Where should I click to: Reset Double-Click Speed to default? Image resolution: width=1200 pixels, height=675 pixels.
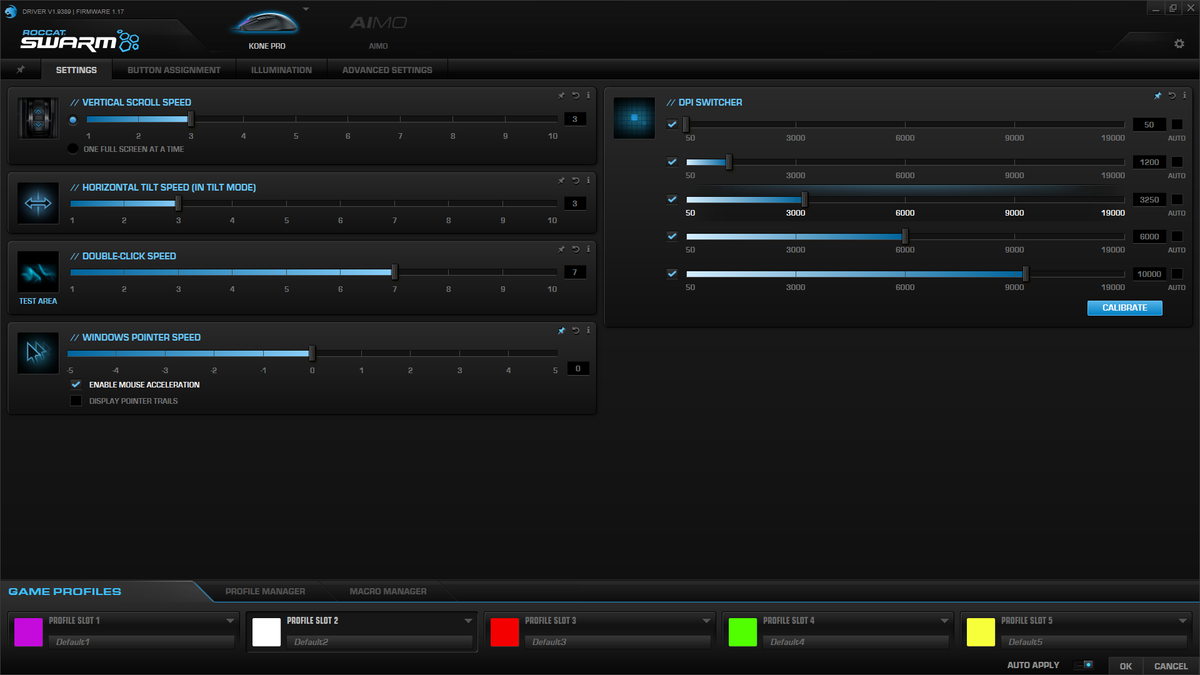(x=576, y=249)
